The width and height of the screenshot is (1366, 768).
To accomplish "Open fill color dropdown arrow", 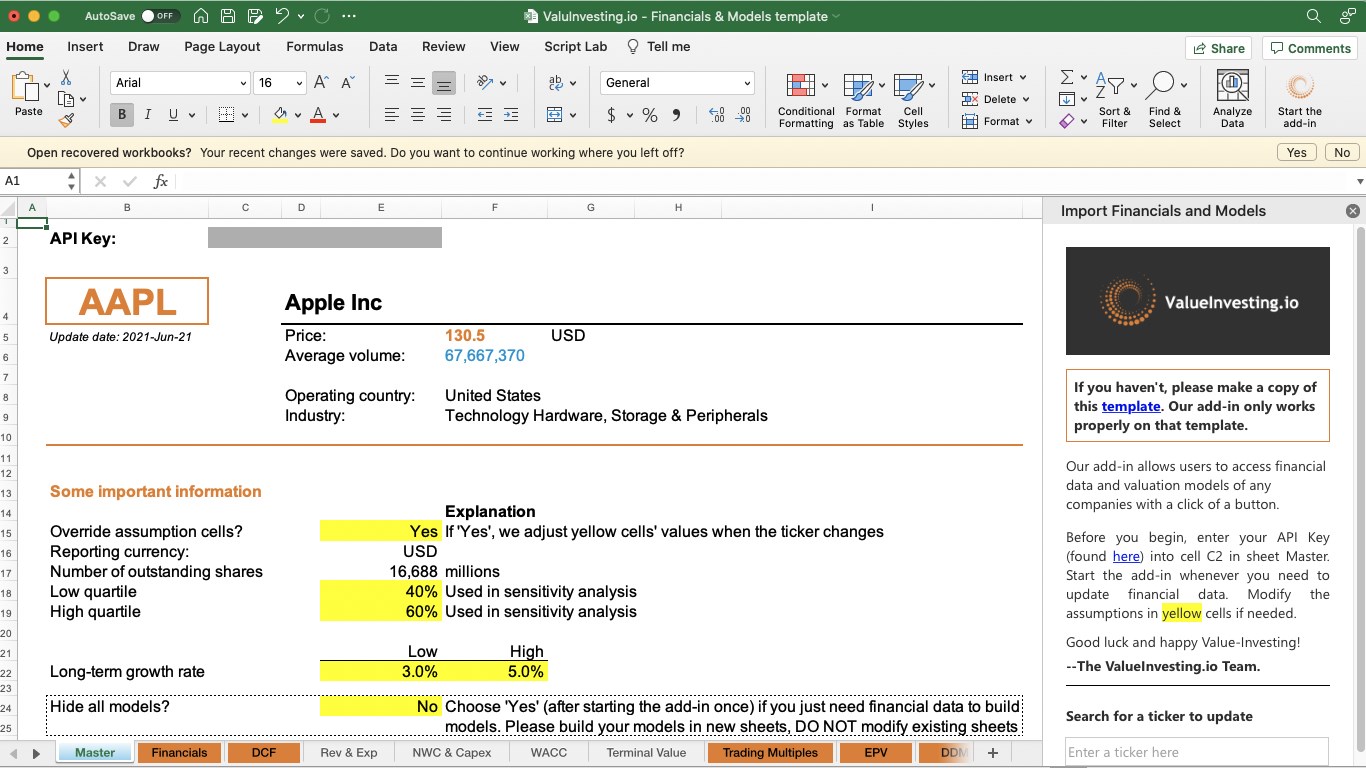I will [298, 115].
